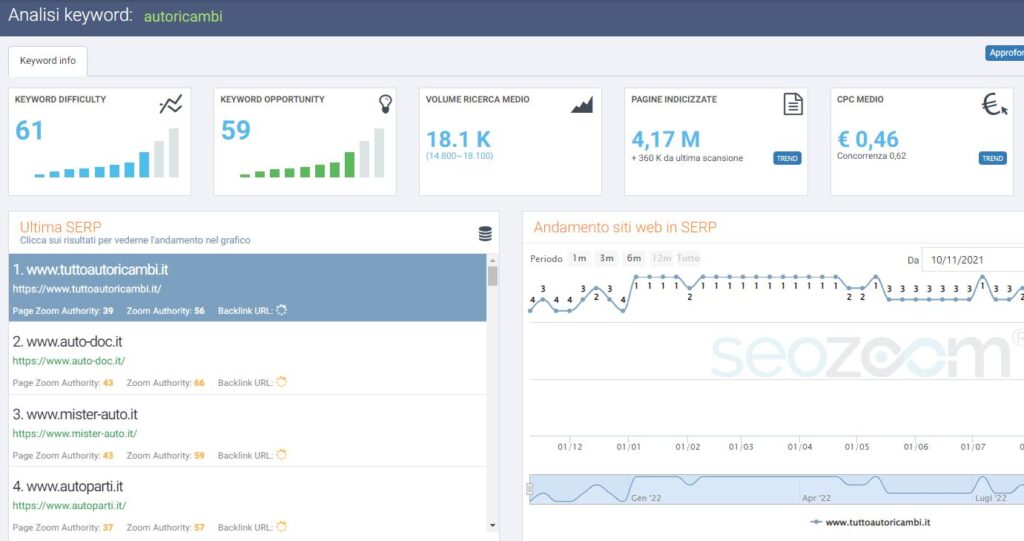Screen dimensions: 1024x541
Task: Select SERP result 4 www.autoparti.it
Action: point(248,503)
